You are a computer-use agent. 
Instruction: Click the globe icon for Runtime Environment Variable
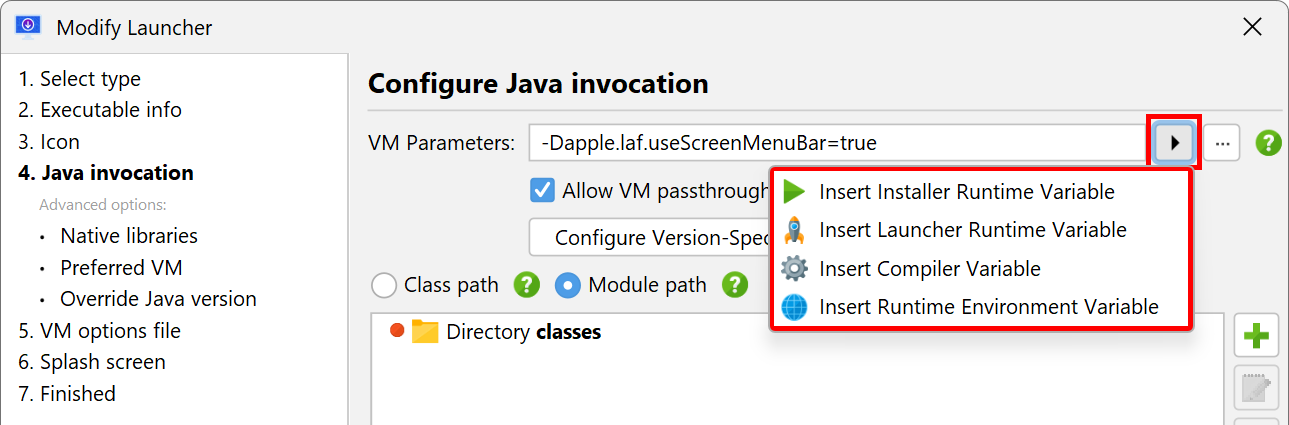coord(795,307)
